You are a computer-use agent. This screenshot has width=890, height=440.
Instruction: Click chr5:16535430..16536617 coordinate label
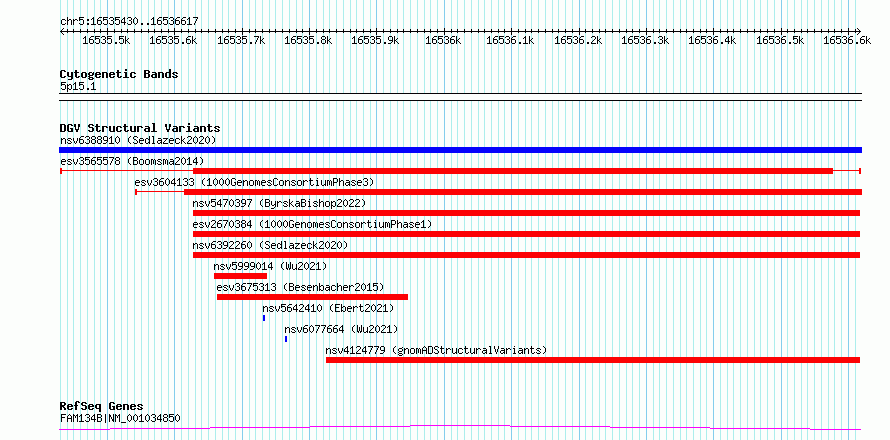click(129, 21)
